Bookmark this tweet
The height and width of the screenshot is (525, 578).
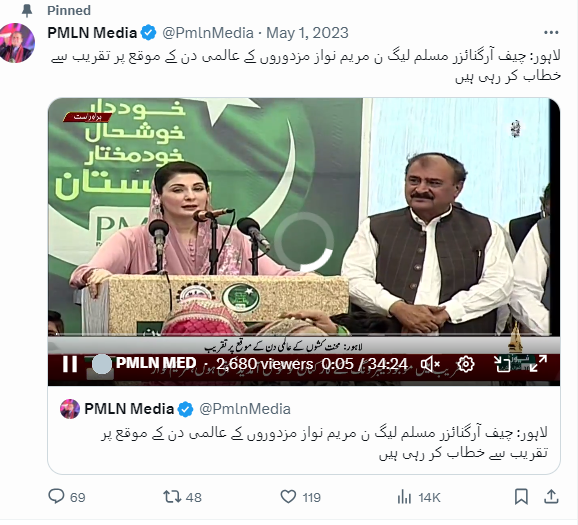tap(521, 497)
